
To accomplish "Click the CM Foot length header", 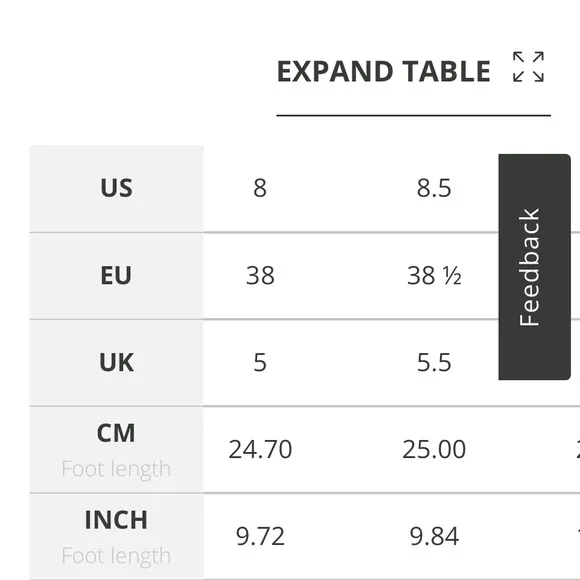I will tap(117, 450).
